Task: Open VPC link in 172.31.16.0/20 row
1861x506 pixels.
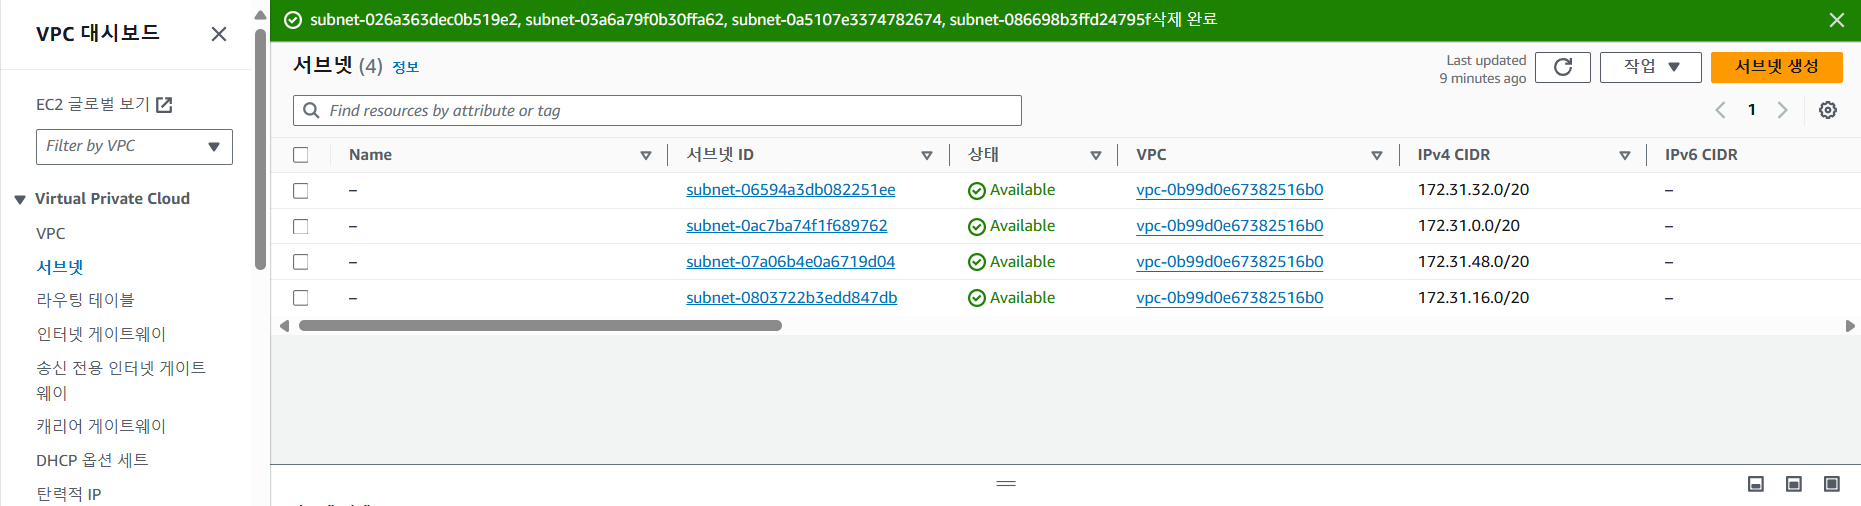Action: (1229, 298)
